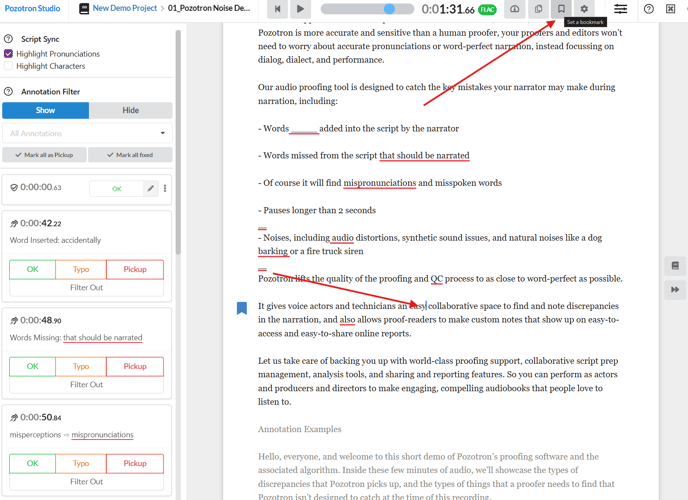688x500 pixels.
Task: Click the underlined word 'barking' in the script
Action: [x=273, y=252]
